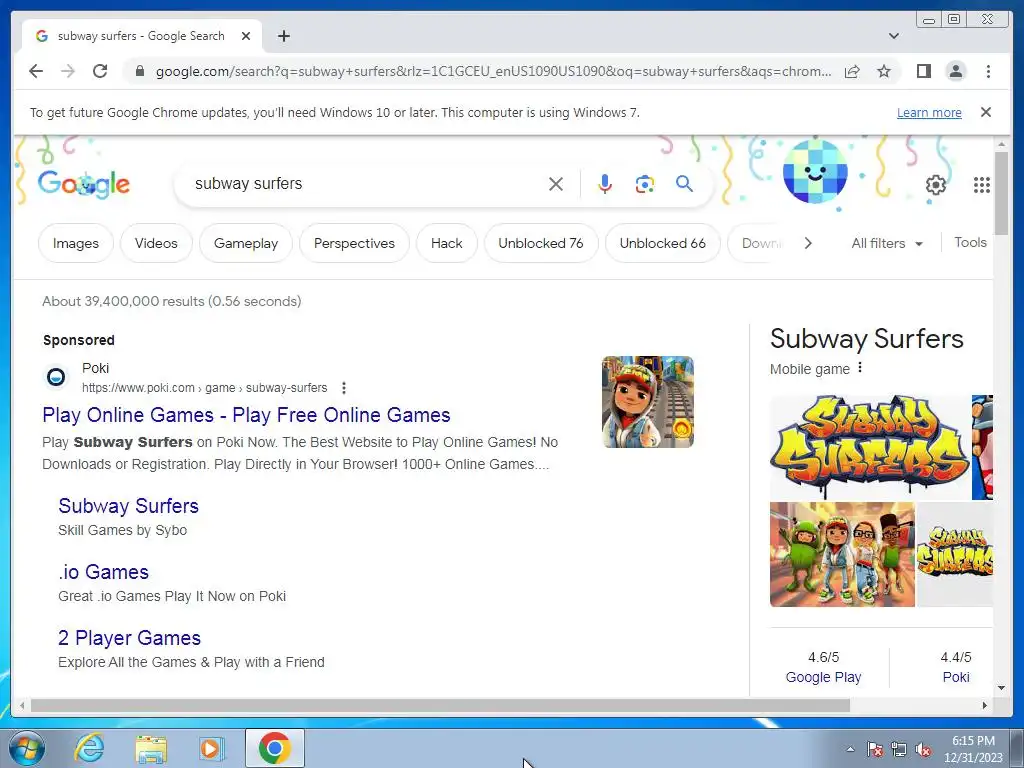This screenshot has height=768, width=1024.
Task: Select the Unblocked 66 chip
Action: coord(662,243)
